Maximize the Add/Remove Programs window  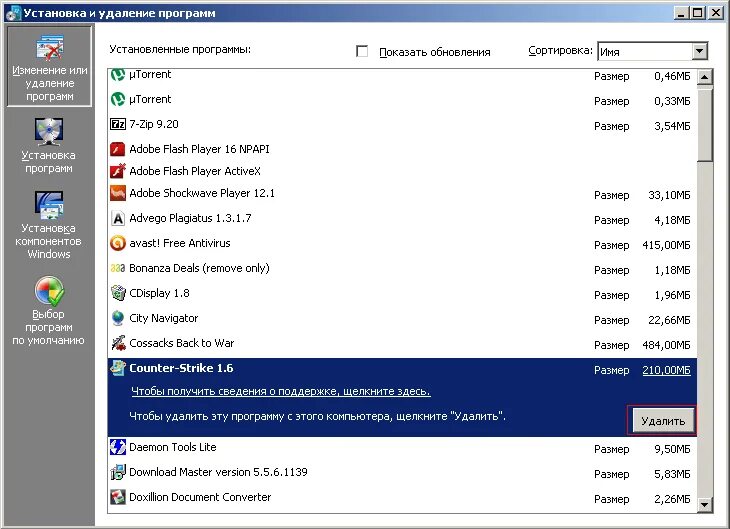click(x=697, y=13)
